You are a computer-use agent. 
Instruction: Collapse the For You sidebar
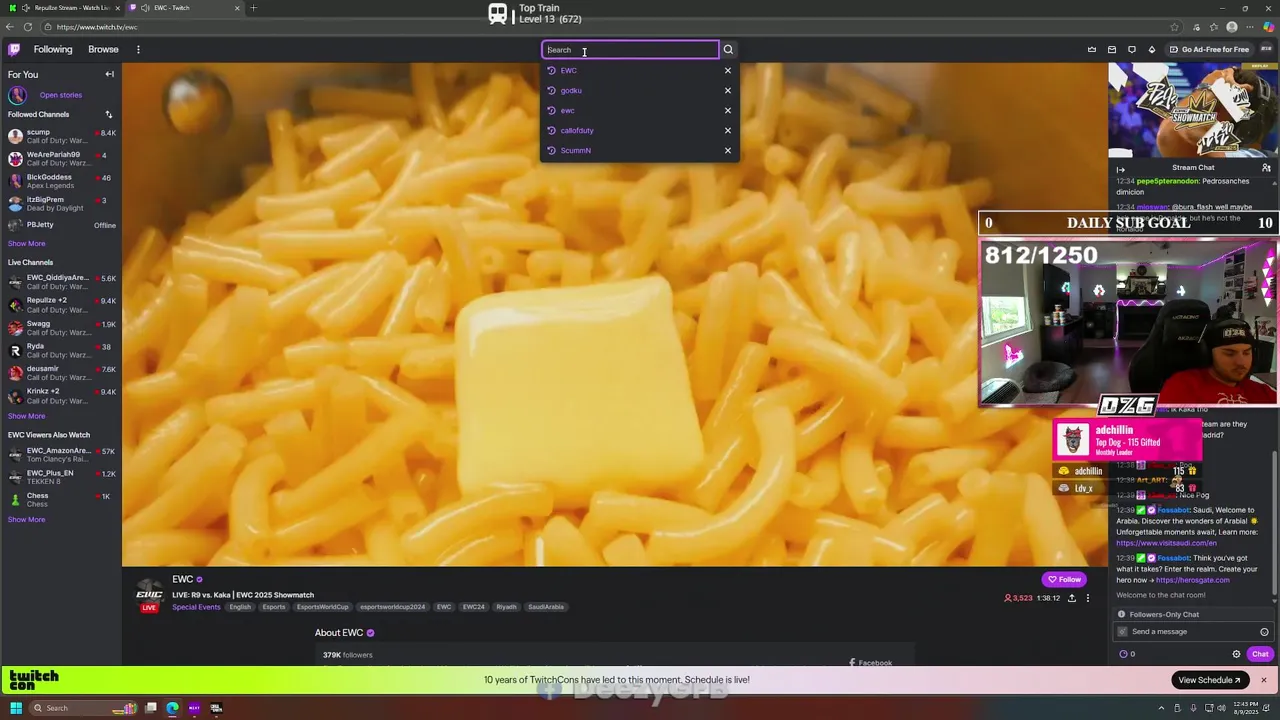(110, 74)
